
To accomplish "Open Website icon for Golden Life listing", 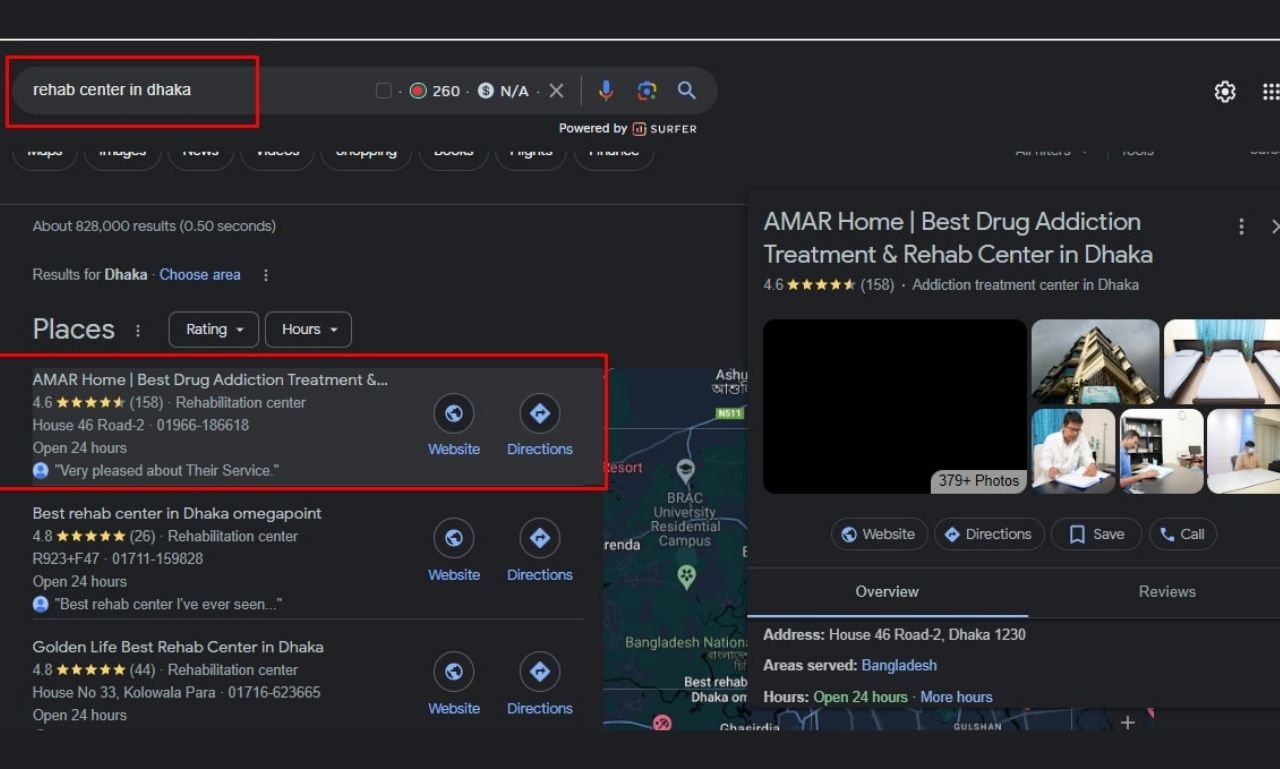I will point(454,672).
